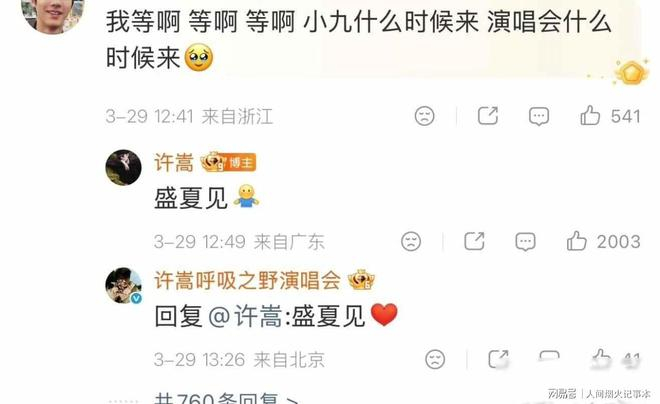Image resolution: width=660 pixels, height=404 pixels.
Task: Reply to 许嵩's 盛夏见 comment
Action: [x=525, y=242]
